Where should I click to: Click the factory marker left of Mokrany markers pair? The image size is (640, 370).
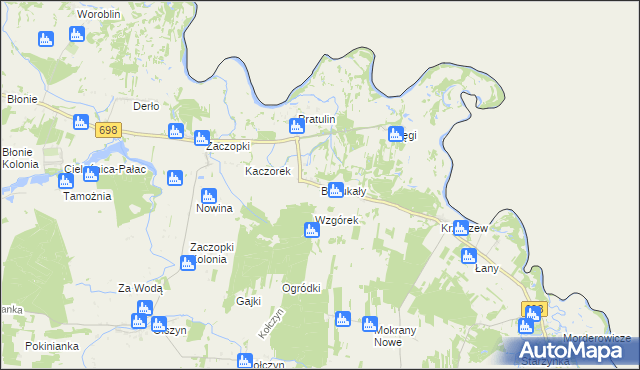[343, 319]
